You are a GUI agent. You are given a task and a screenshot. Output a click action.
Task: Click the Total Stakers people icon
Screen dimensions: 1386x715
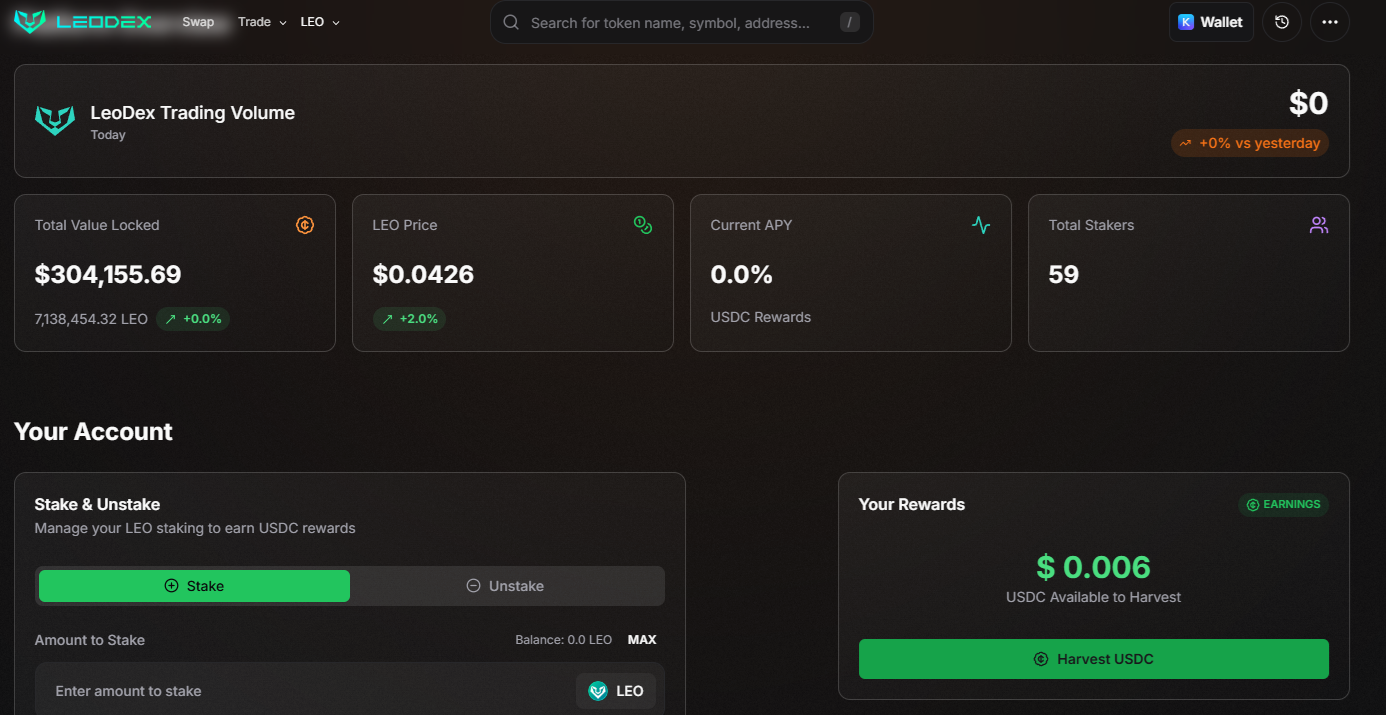tap(1319, 225)
